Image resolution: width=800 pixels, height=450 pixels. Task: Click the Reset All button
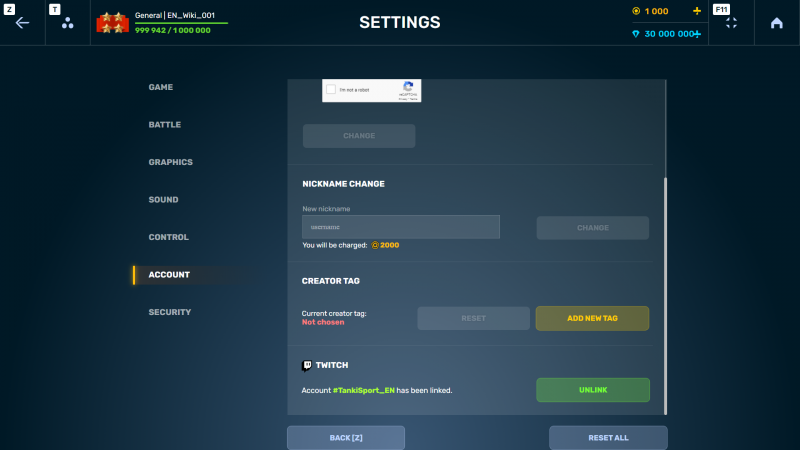[607, 438]
